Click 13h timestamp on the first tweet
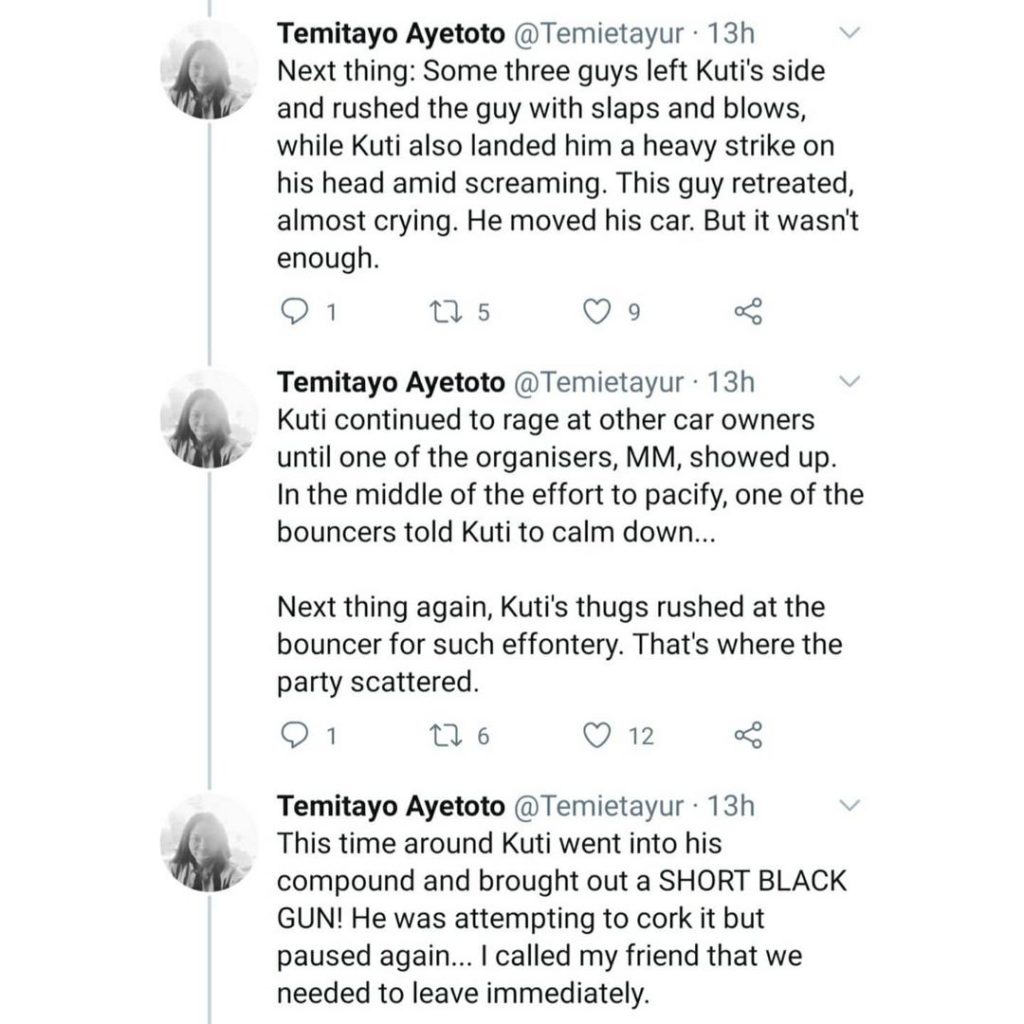The width and height of the screenshot is (1024, 1024). [x=730, y=34]
